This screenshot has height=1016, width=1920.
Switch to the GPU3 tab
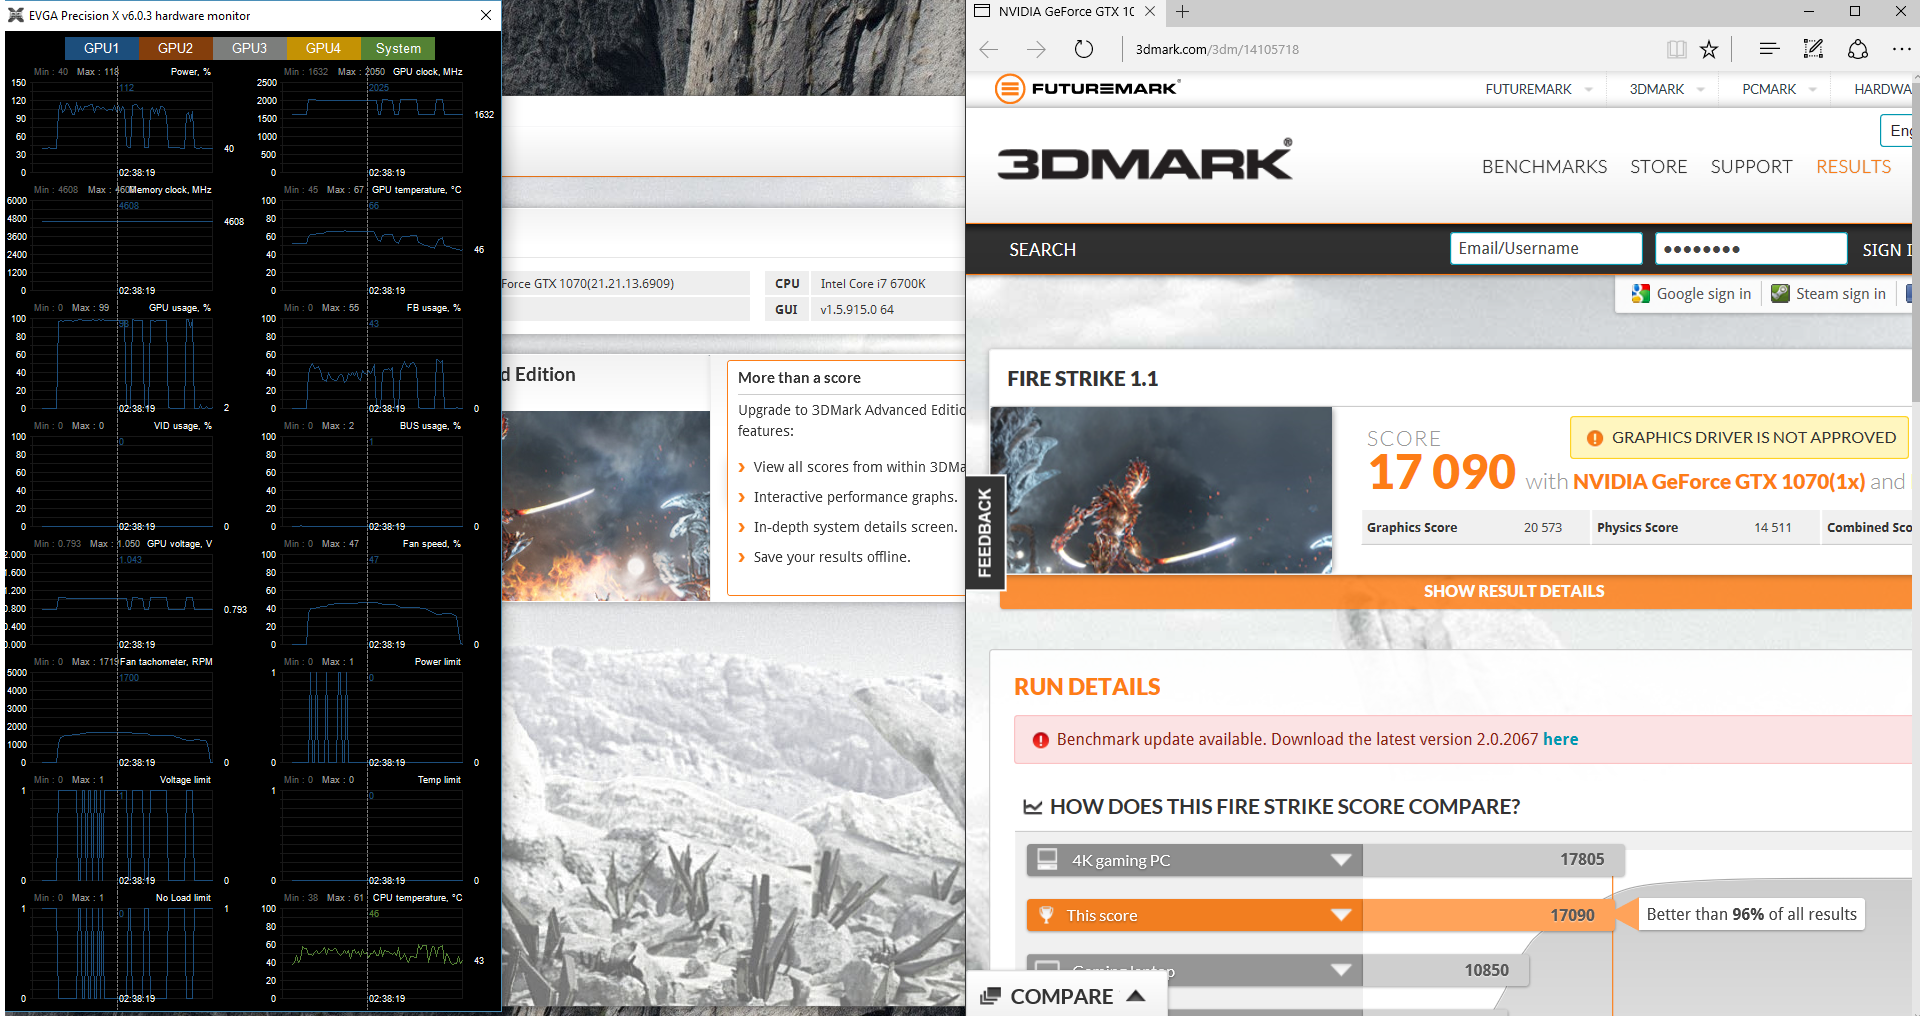(249, 48)
